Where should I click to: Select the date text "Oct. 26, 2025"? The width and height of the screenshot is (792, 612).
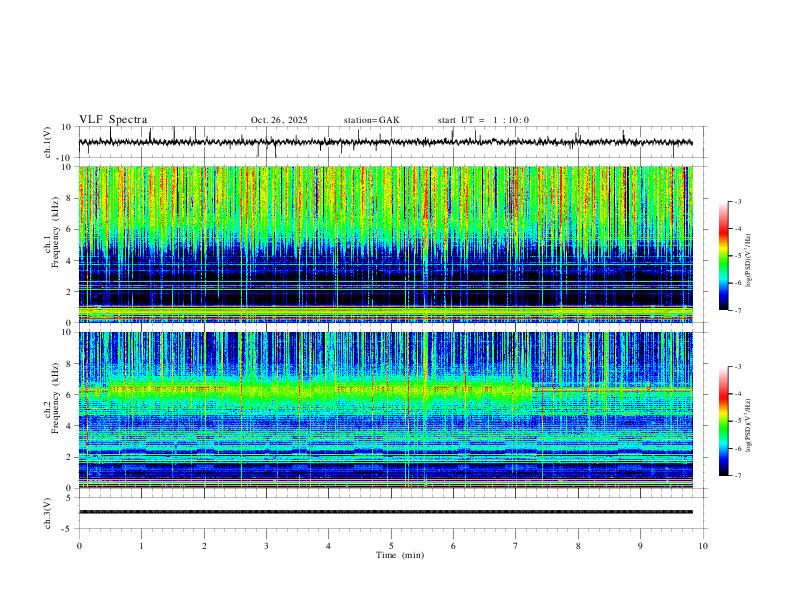279,120
